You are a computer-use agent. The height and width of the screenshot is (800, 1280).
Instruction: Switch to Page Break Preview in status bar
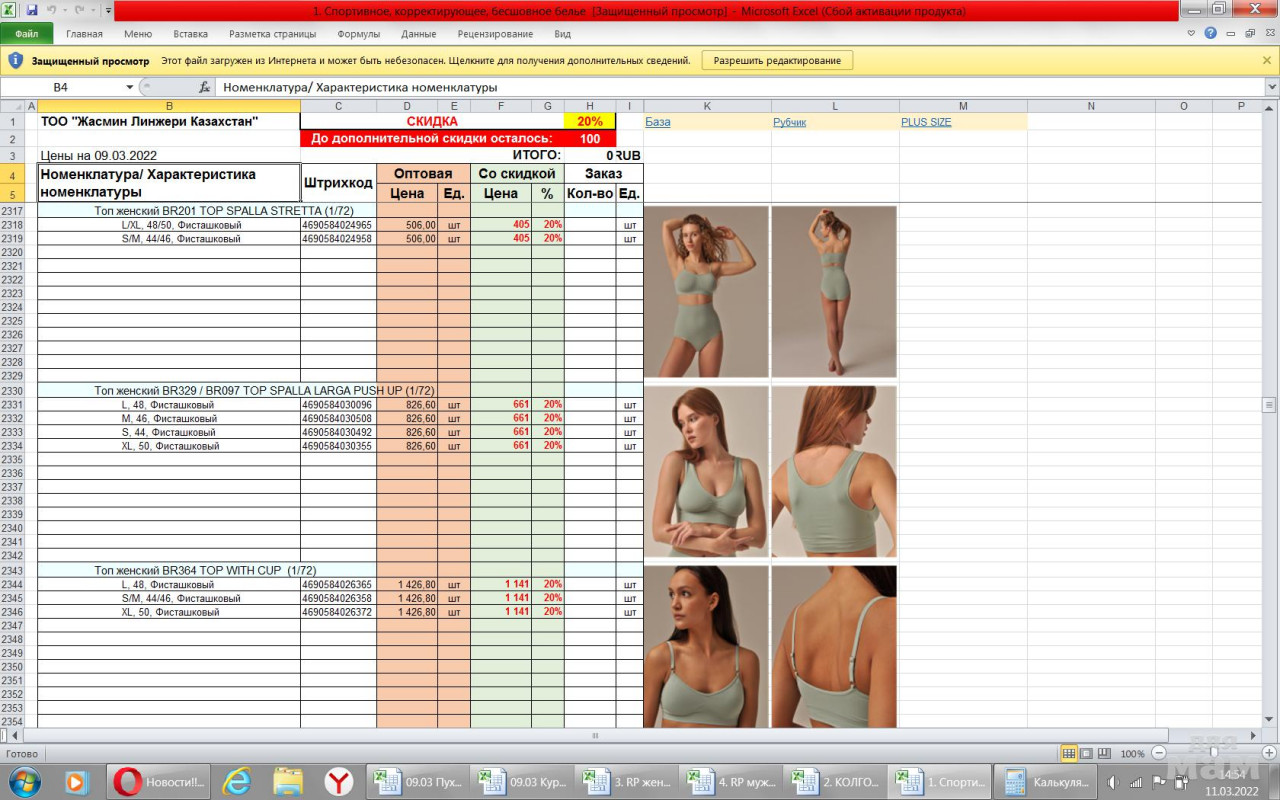coord(1103,753)
